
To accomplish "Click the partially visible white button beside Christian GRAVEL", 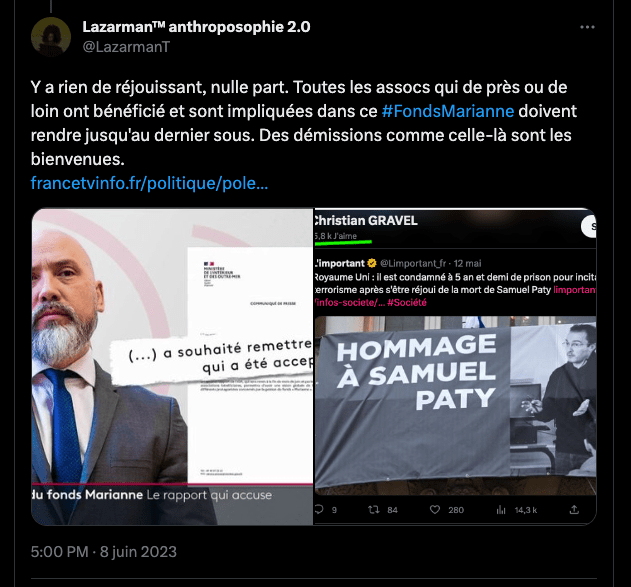I will pos(589,227).
